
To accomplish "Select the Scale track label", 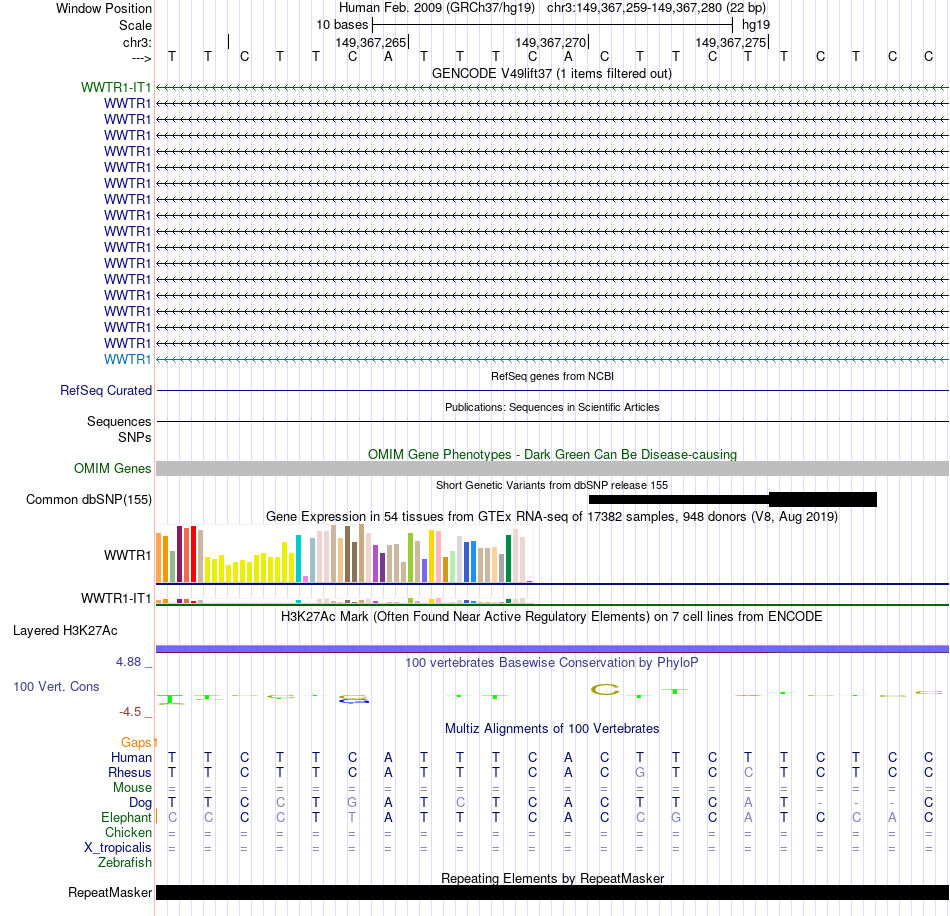I will pos(135,25).
